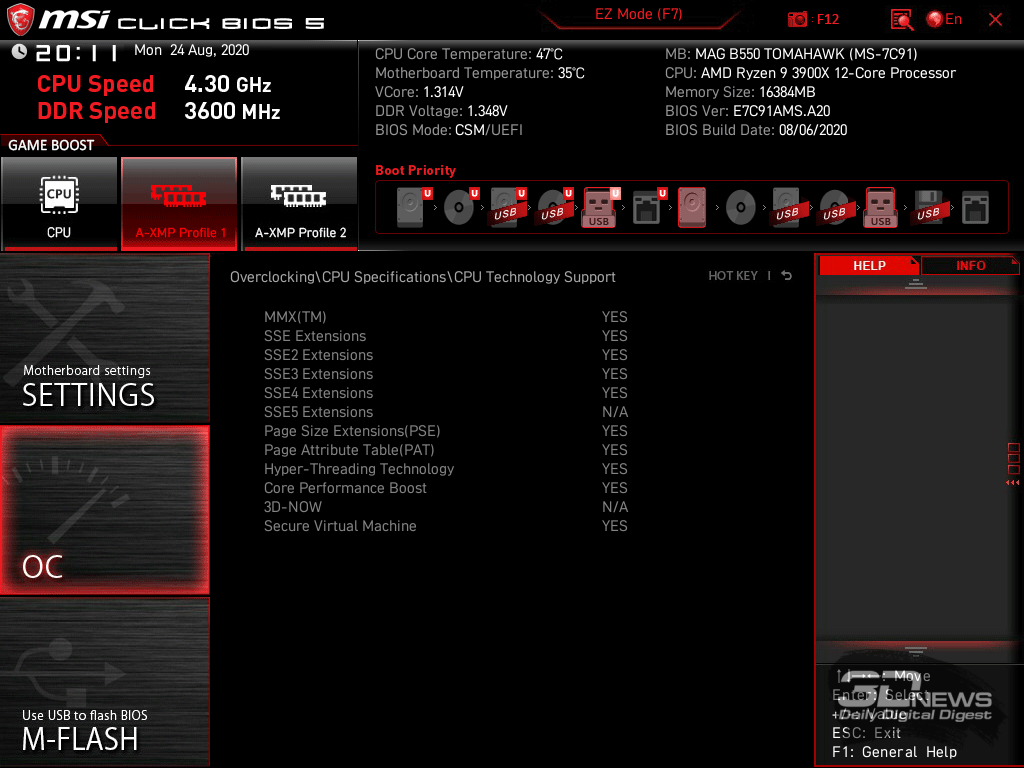Select the SSE4 Extensions row

445,392
